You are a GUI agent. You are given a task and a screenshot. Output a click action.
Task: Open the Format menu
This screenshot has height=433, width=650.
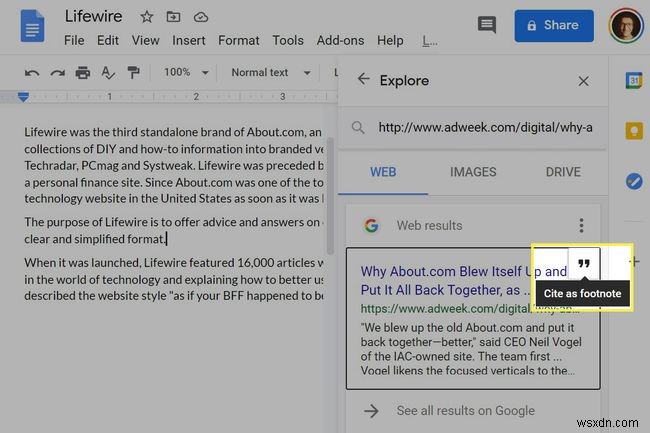tap(239, 41)
